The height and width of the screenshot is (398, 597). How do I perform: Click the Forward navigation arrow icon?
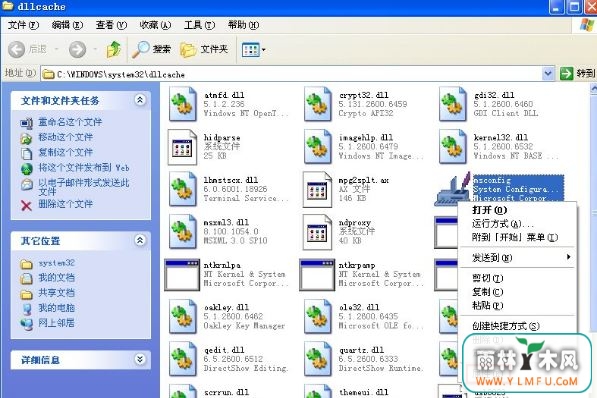pyautogui.click(x=77, y=50)
